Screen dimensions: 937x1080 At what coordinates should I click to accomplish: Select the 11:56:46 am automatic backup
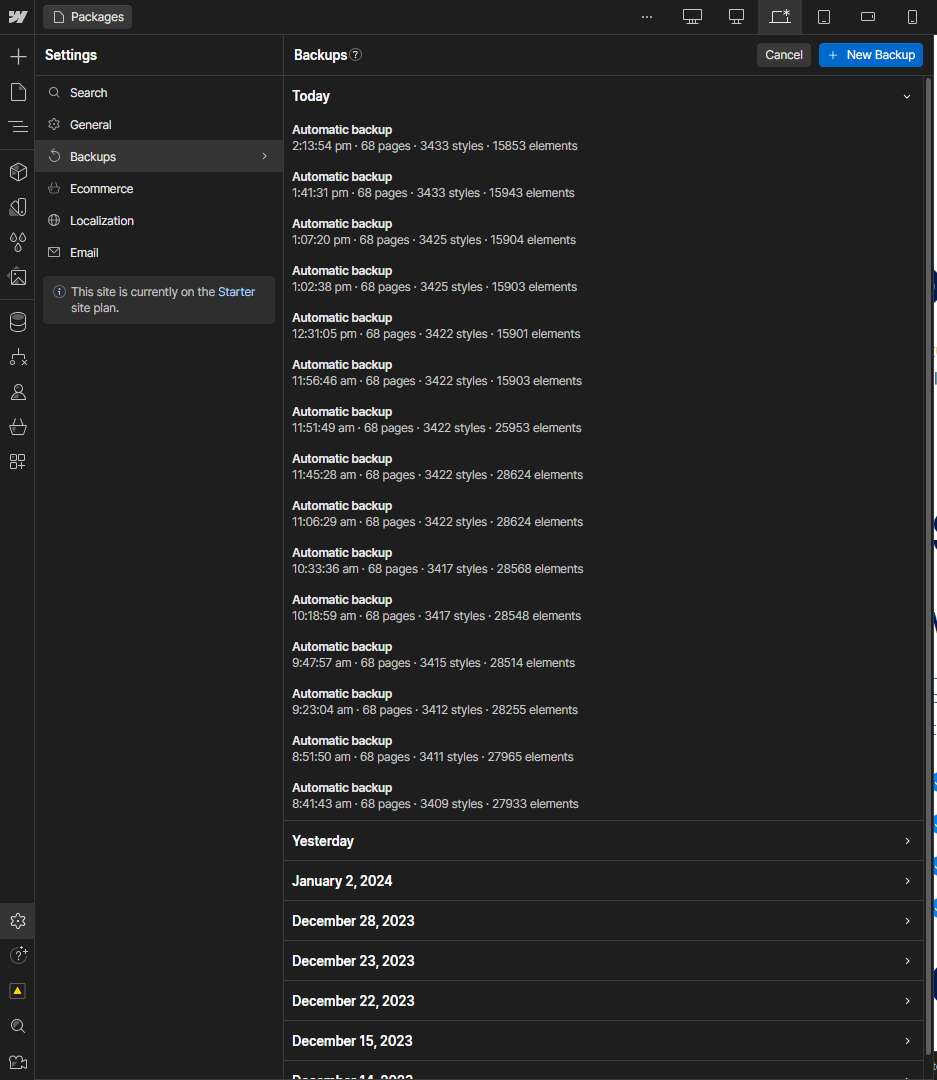click(x=604, y=373)
